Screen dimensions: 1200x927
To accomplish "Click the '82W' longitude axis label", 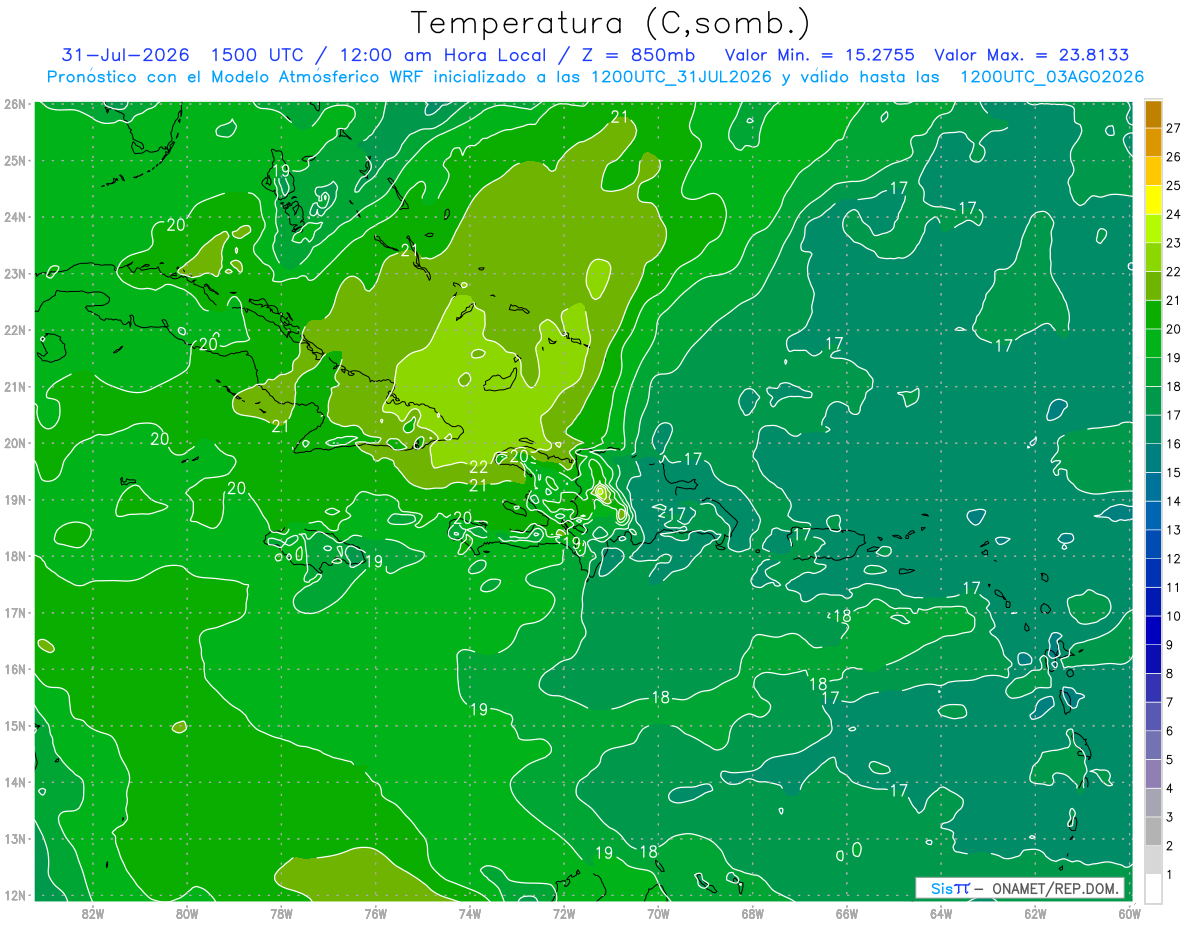I will click(x=93, y=912).
